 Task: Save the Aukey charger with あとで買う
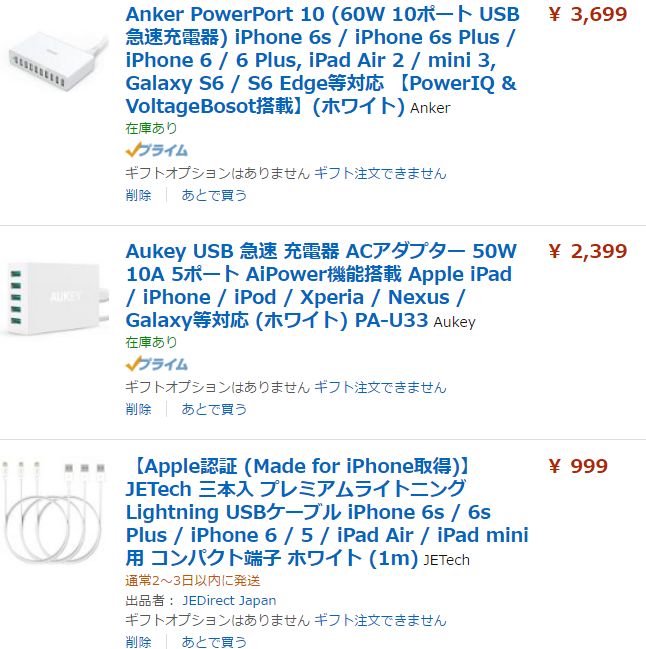[214, 409]
